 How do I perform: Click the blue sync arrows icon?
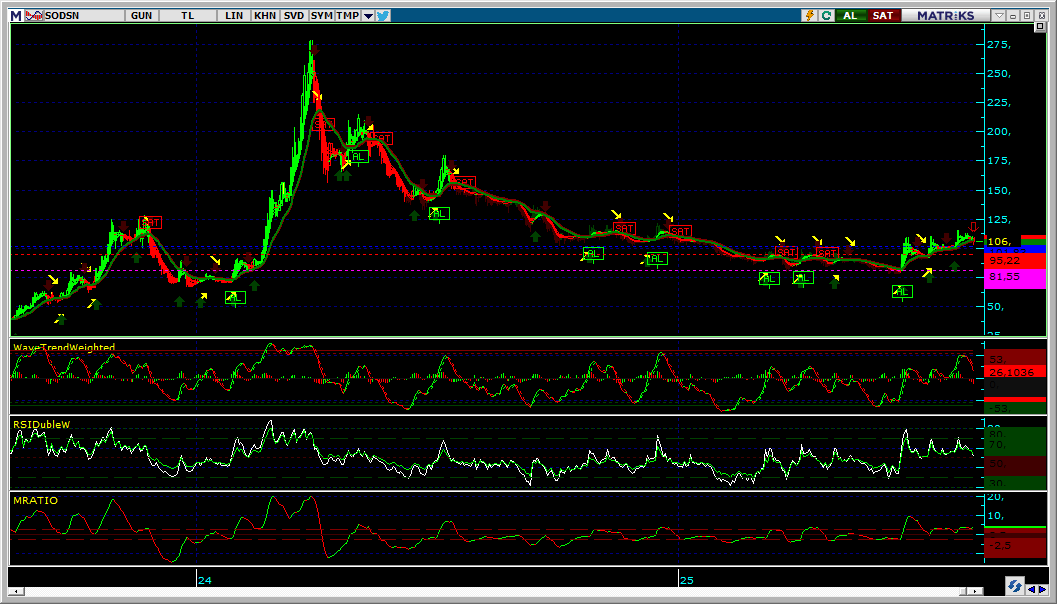(x=1013, y=584)
